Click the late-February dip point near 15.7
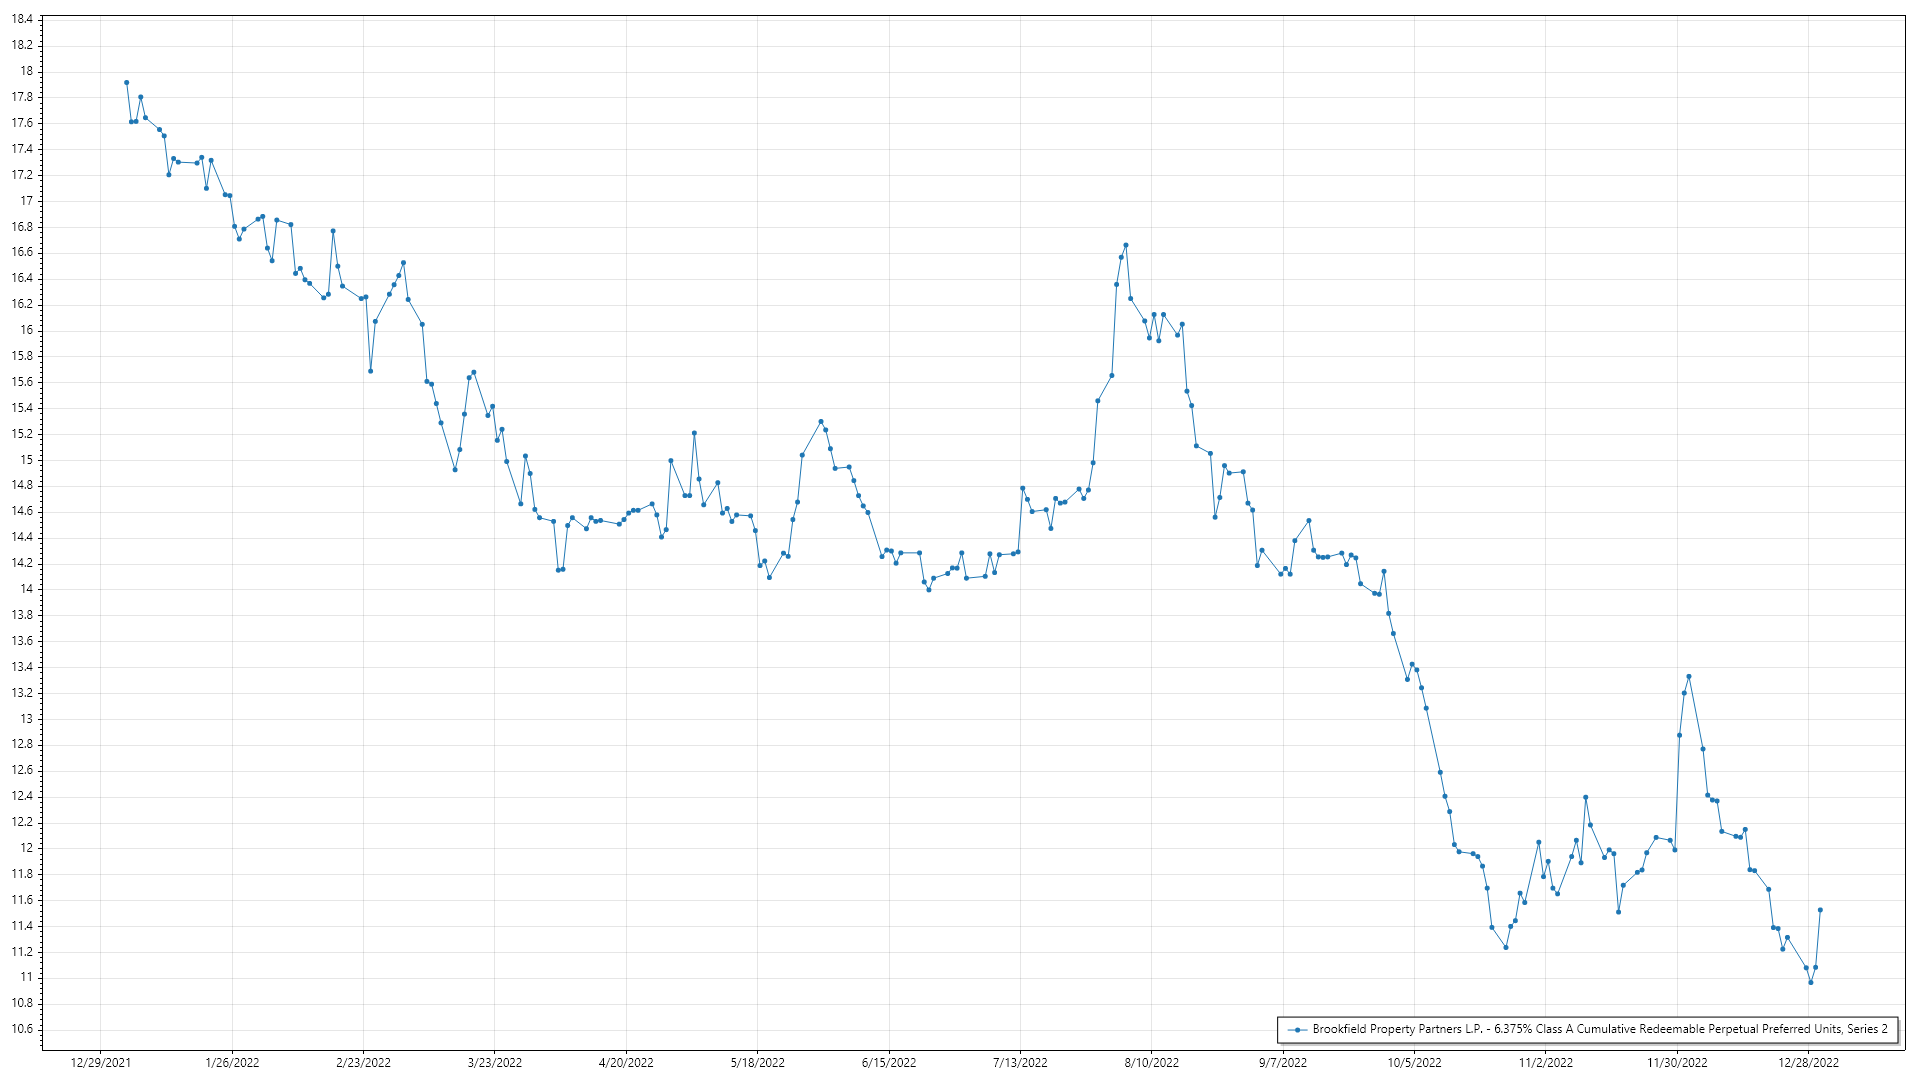This screenshot has height=1080, width=1920. pyautogui.click(x=371, y=371)
